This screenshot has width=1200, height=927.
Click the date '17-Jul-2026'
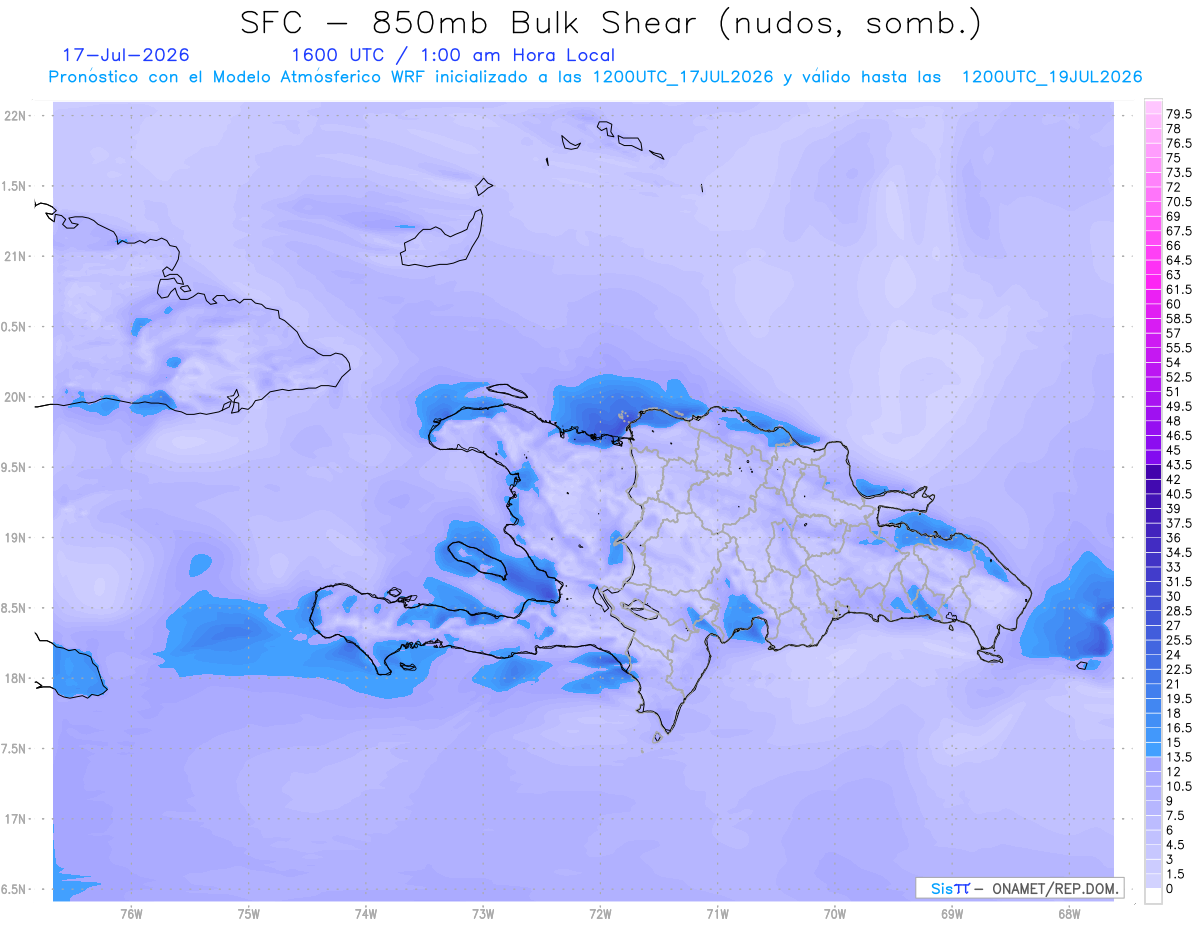point(126,55)
